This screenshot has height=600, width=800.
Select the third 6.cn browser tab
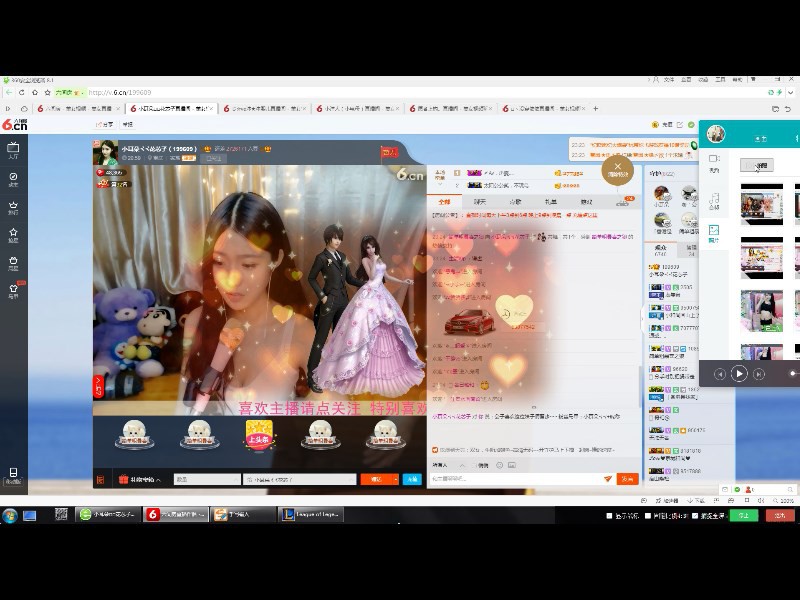[264, 108]
